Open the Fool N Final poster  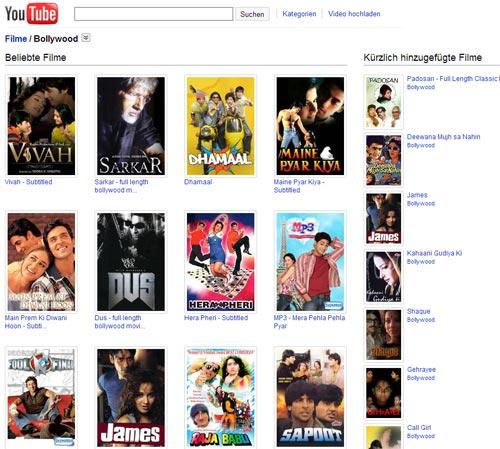[41, 398]
